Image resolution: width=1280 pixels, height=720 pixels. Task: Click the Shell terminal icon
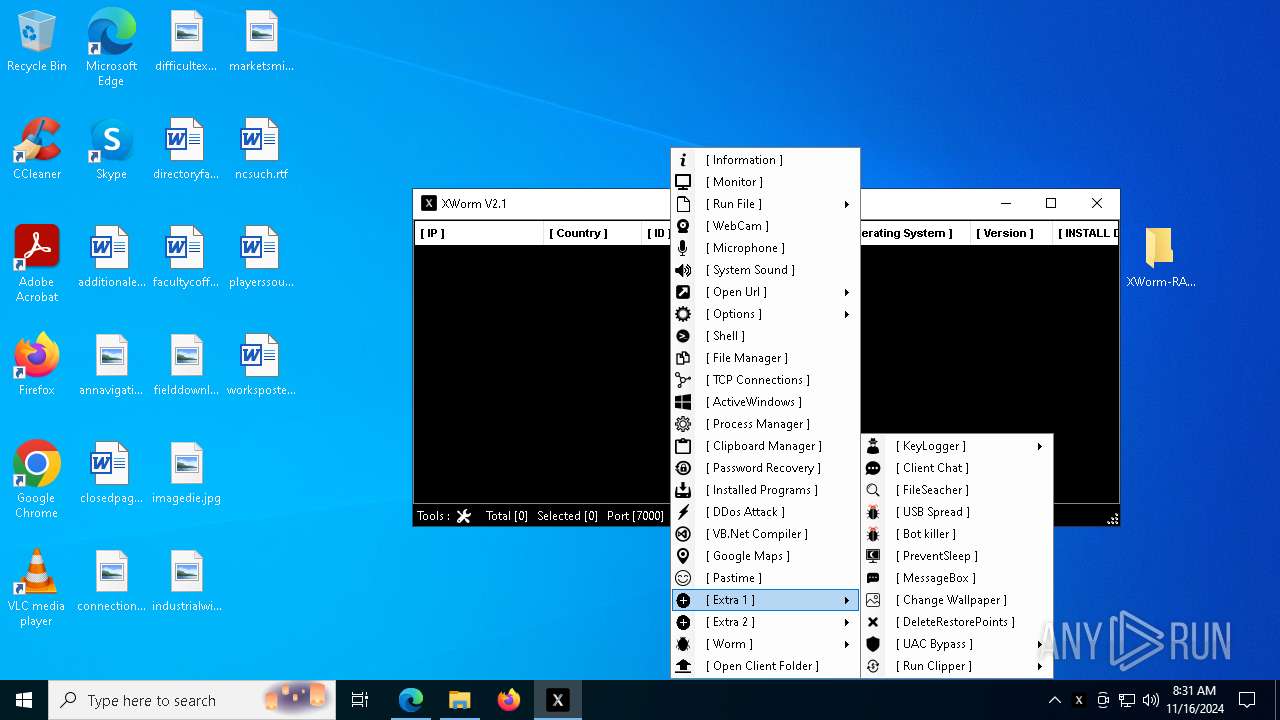click(683, 336)
